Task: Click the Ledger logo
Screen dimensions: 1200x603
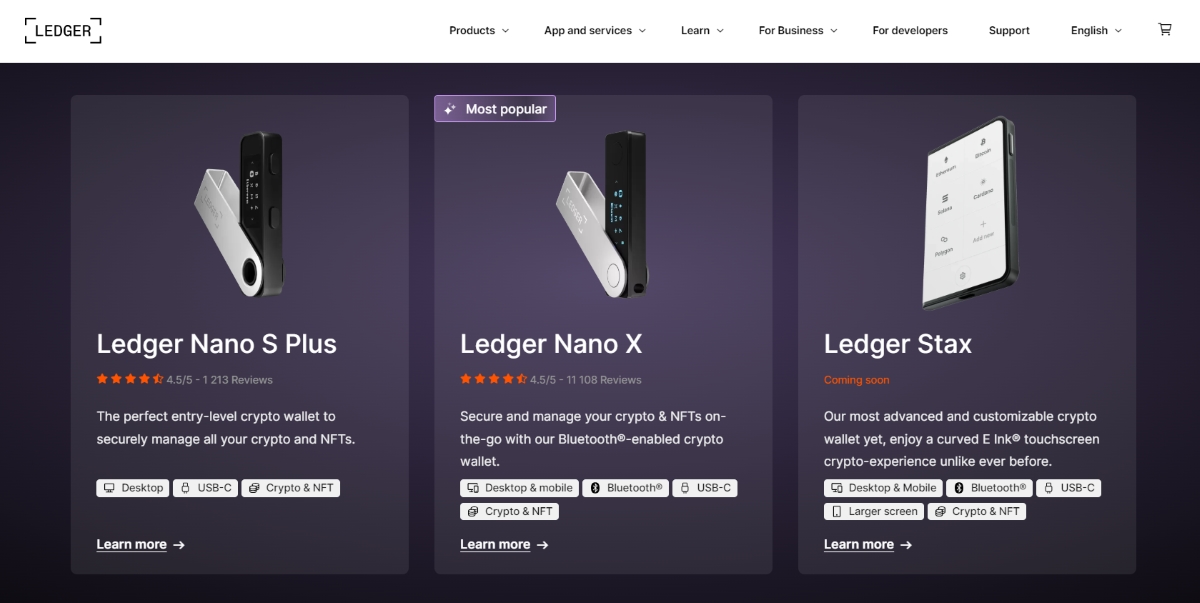Action: [62, 30]
